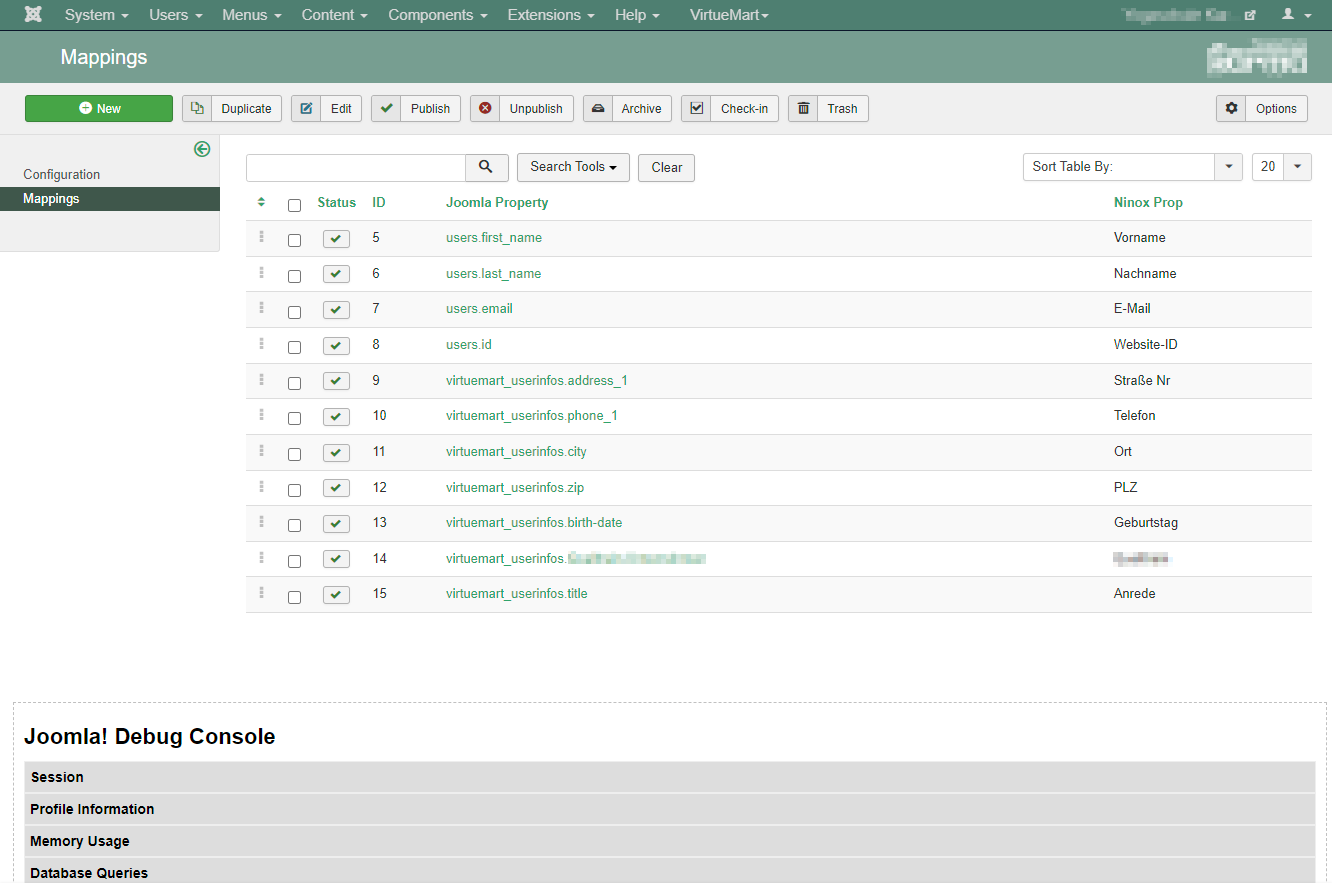This screenshot has height=883, width=1332.
Task: Open Sort Table By dropdown
Action: click(x=1132, y=167)
